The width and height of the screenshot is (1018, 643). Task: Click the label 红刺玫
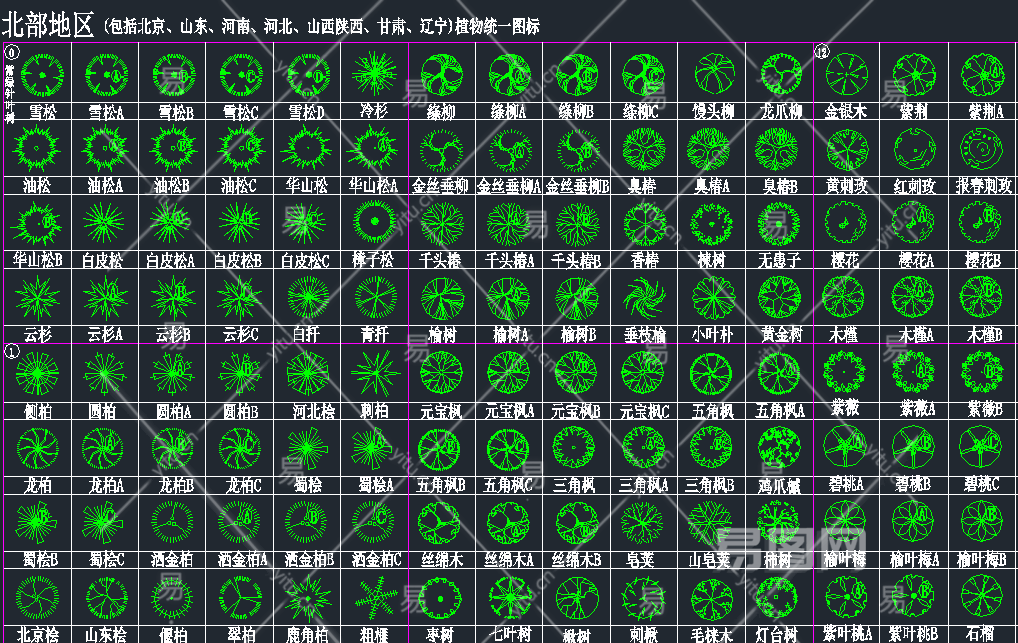coord(914,186)
